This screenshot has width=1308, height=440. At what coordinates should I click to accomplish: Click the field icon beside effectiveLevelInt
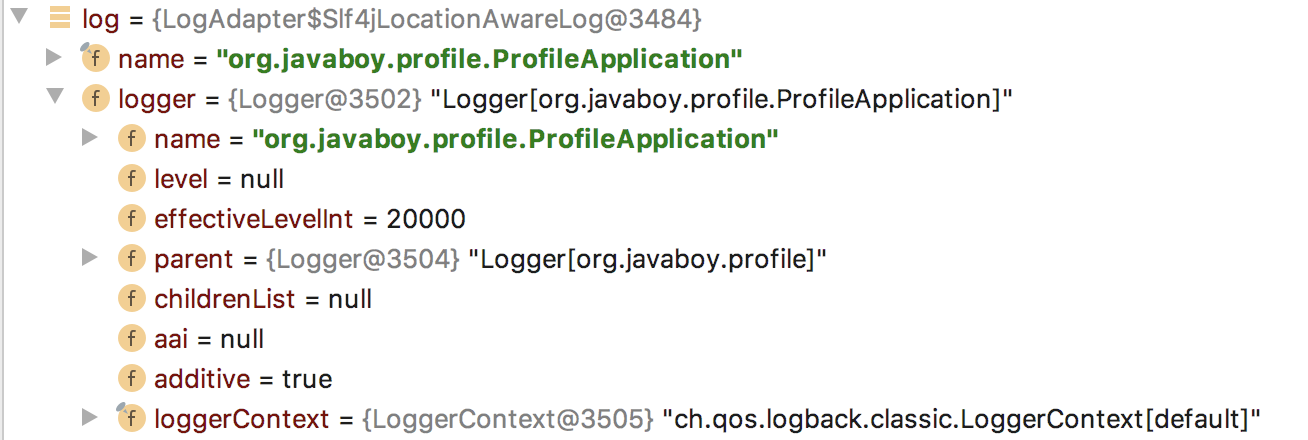[131, 219]
